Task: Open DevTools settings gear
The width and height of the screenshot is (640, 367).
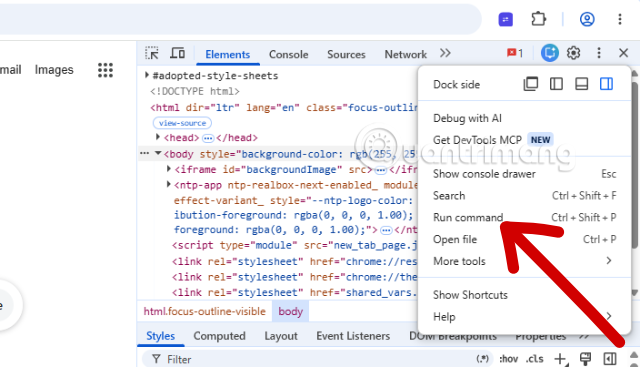Action: pyautogui.click(x=573, y=53)
